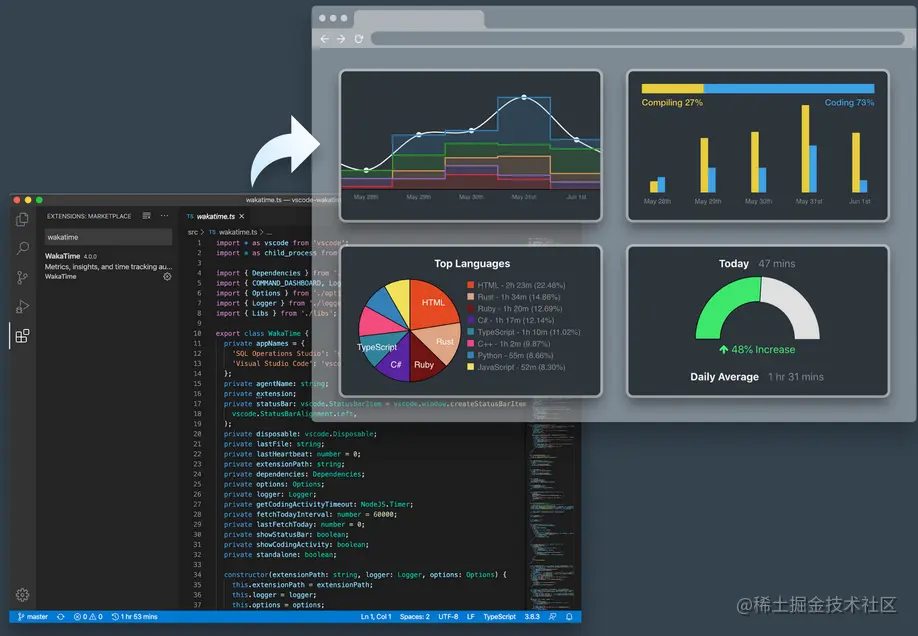The width and height of the screenshot is (918, 636).
Task: Change indentation via Spaces: 2
Action: 415,617
